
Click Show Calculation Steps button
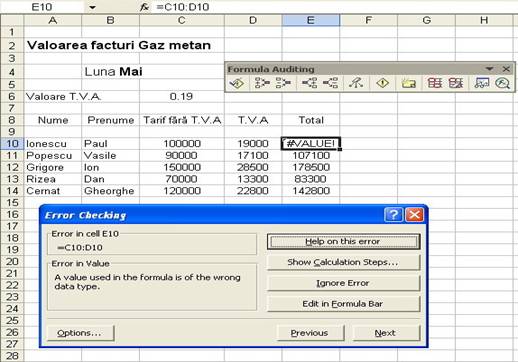click(x=343, y=262)
